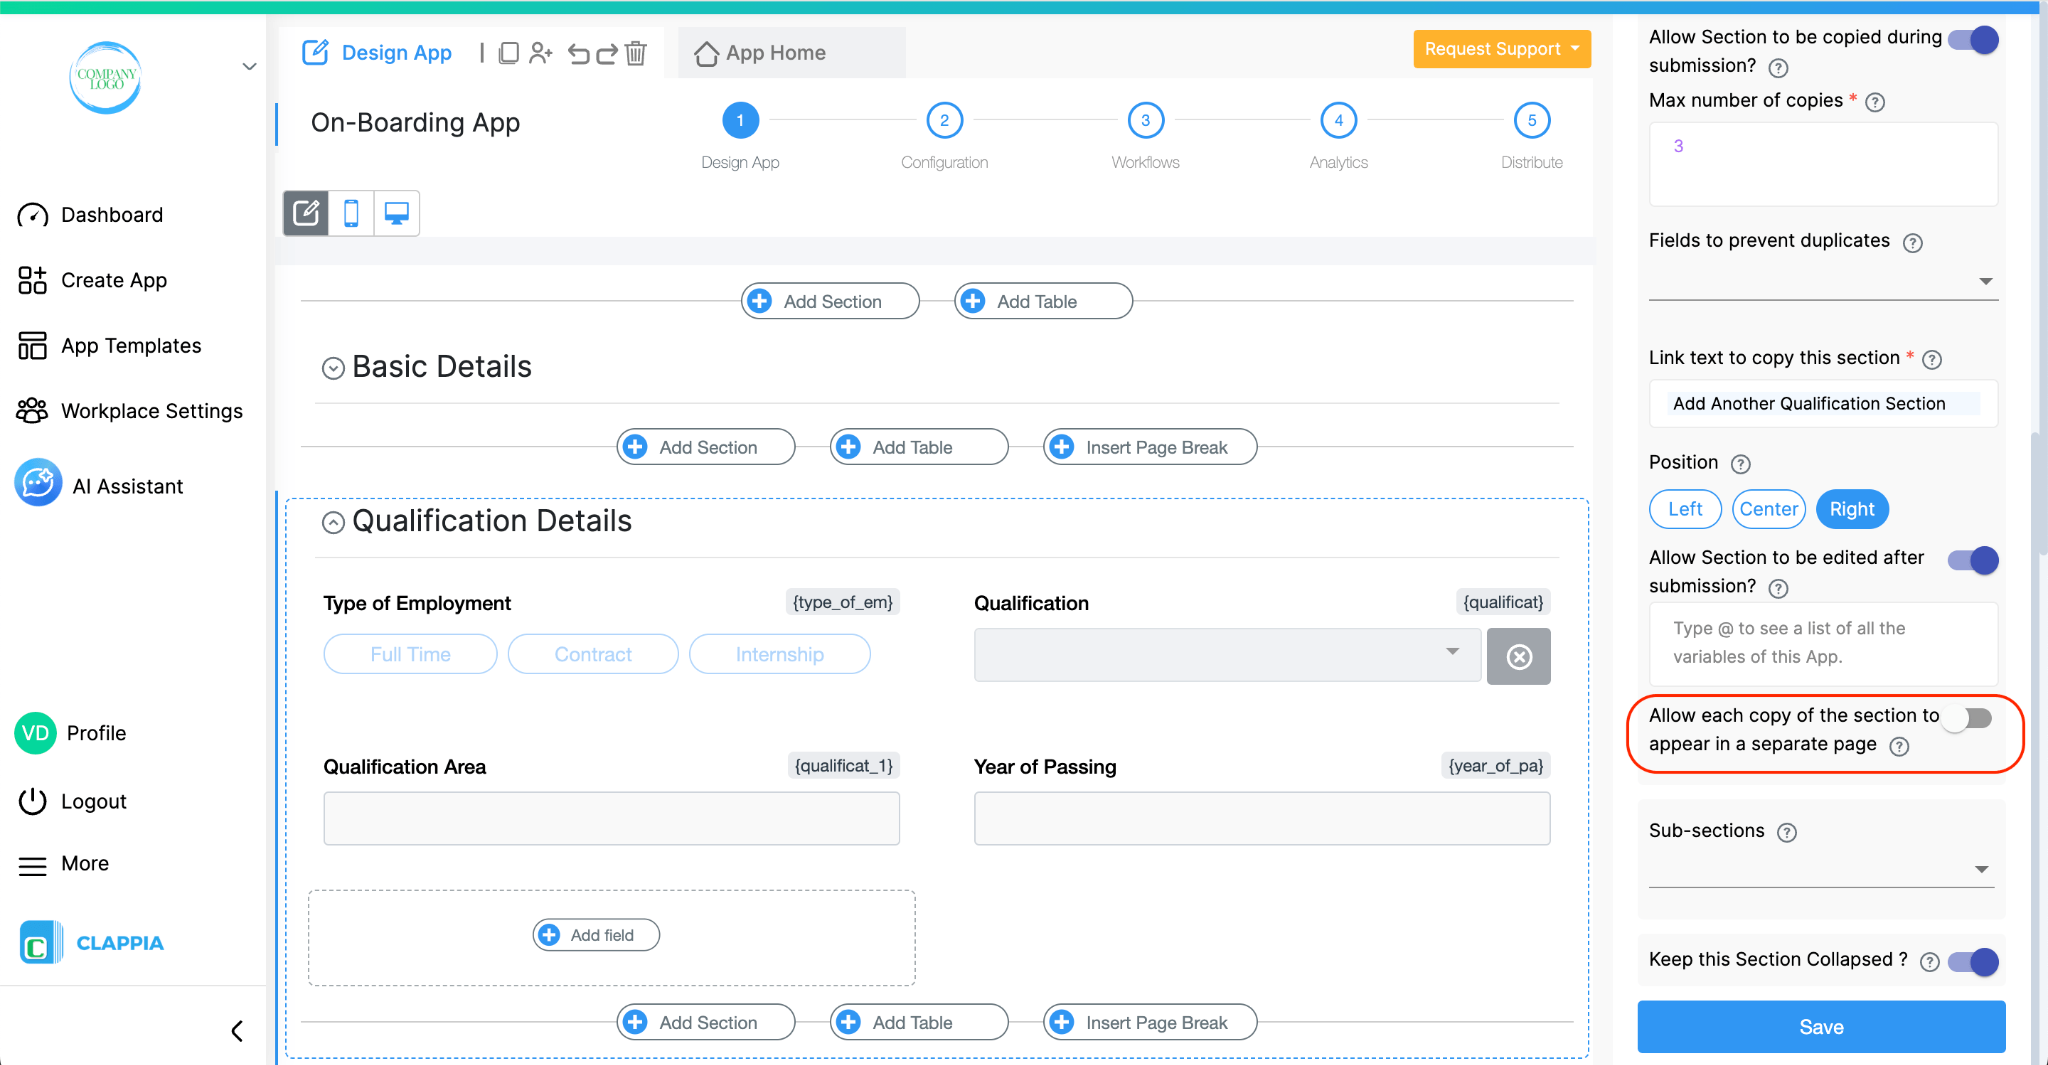Select the copy app icon in toolbar
Image resolution: width=2048 pixels, height=1065 pixels.
(510, 53)
